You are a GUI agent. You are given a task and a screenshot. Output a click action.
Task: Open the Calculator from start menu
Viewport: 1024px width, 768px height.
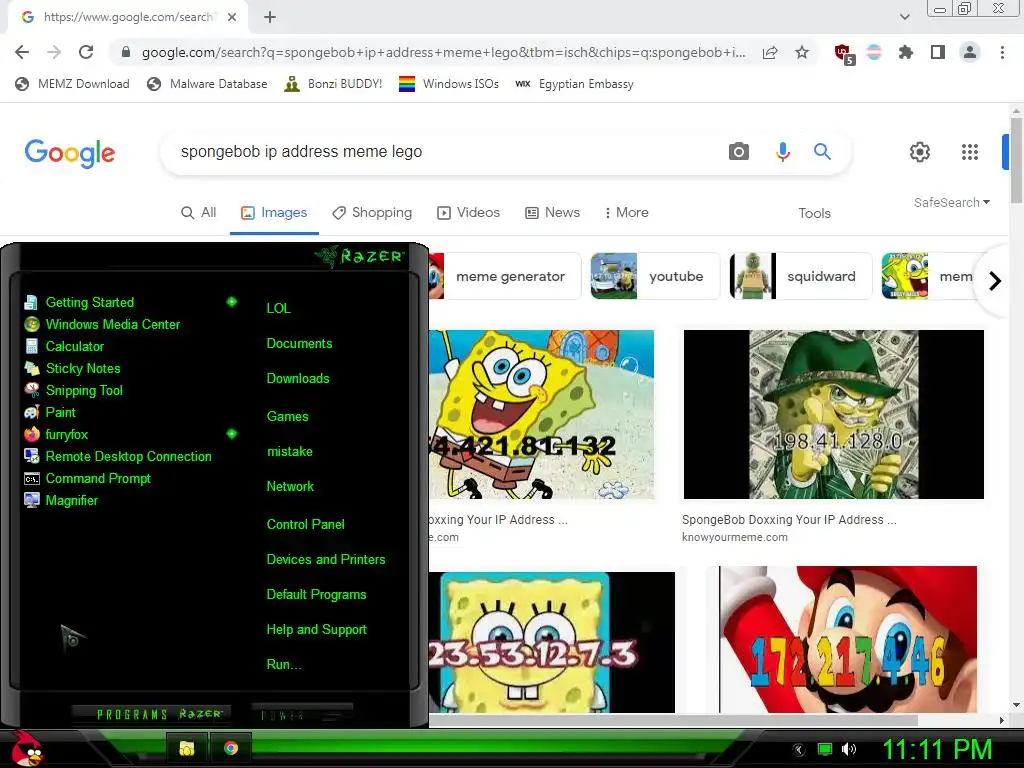click(x=75, y=346)
